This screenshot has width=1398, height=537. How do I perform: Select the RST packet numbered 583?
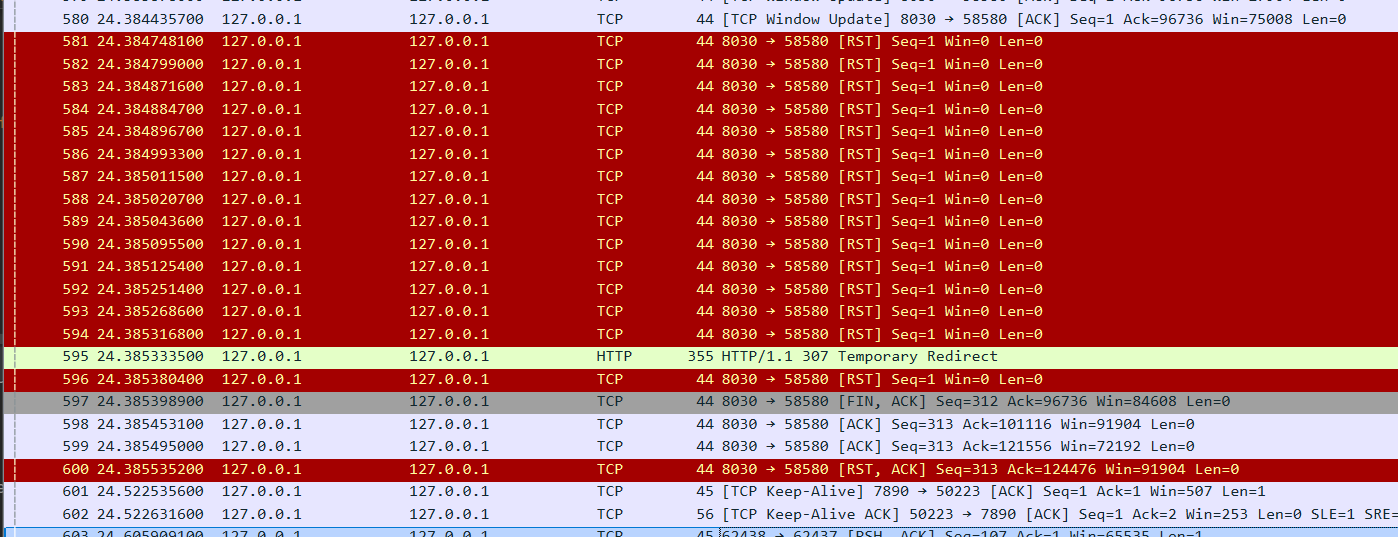[700, 87]
